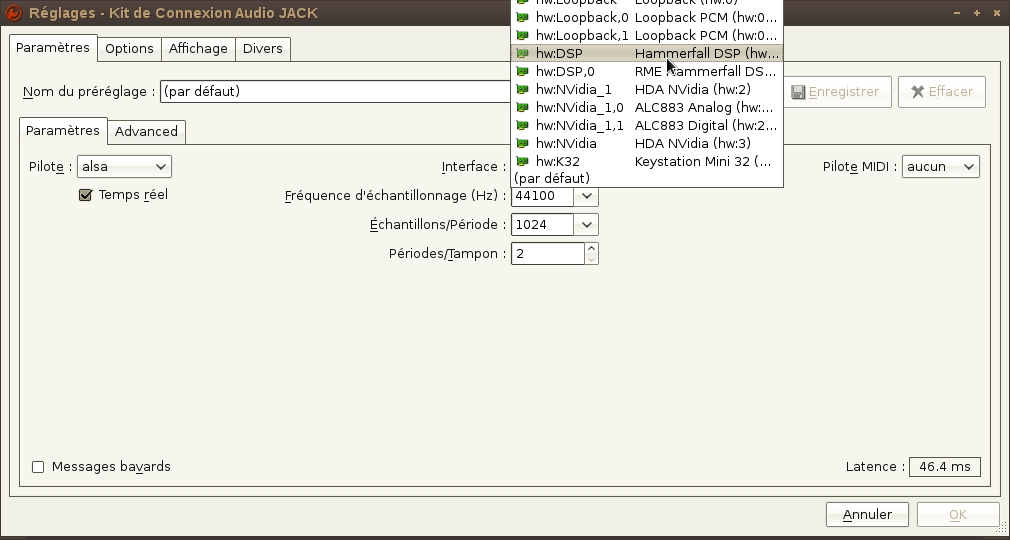The image size is (1010, 540).
Task: Choose hw:NVidia HDA NVidia (hw:3)
Action: (647, 144)
